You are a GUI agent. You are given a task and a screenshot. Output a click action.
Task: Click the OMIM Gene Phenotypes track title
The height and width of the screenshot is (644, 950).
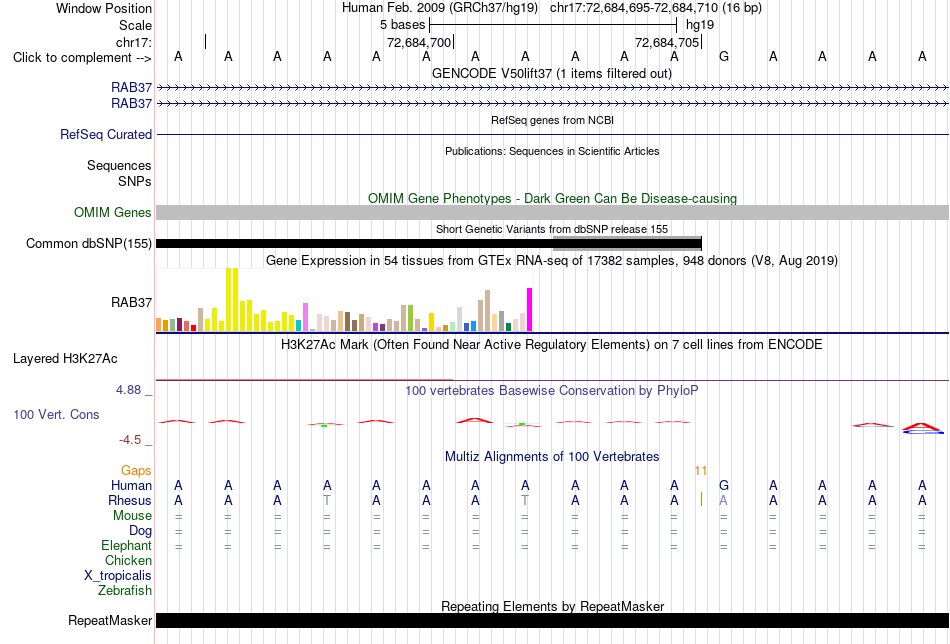point(552,199)
